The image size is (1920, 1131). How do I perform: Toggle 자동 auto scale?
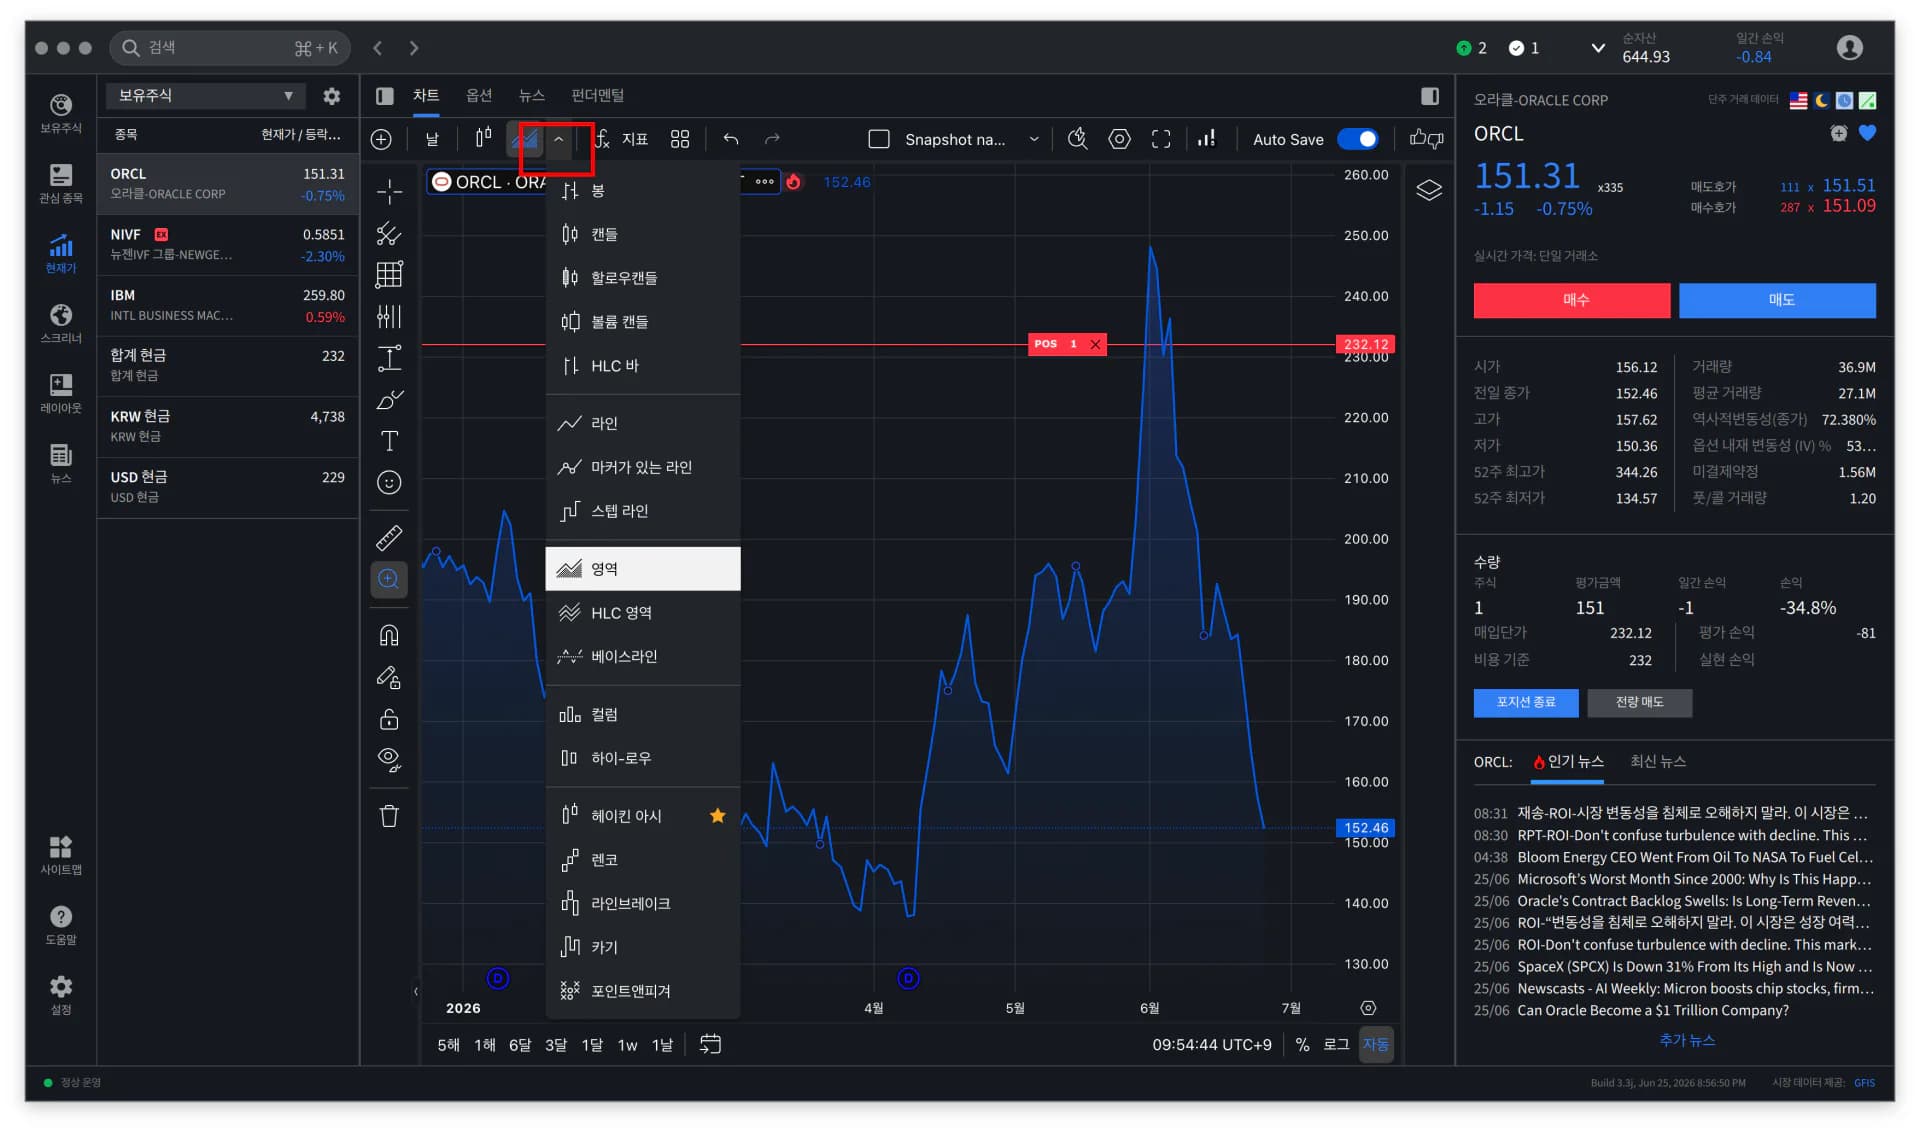pos(1376,1044)
